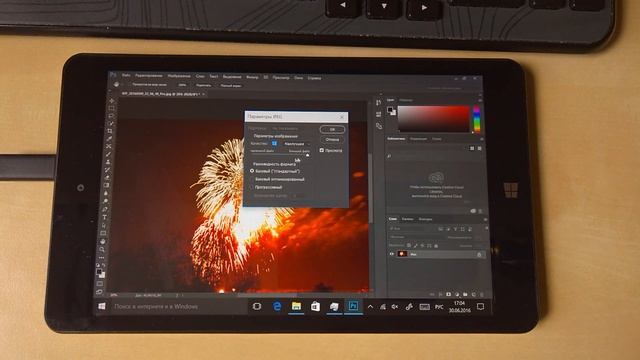Select the Базовый оптимизированный radio button
Screen dimensions: 640x360
(251, 179)
